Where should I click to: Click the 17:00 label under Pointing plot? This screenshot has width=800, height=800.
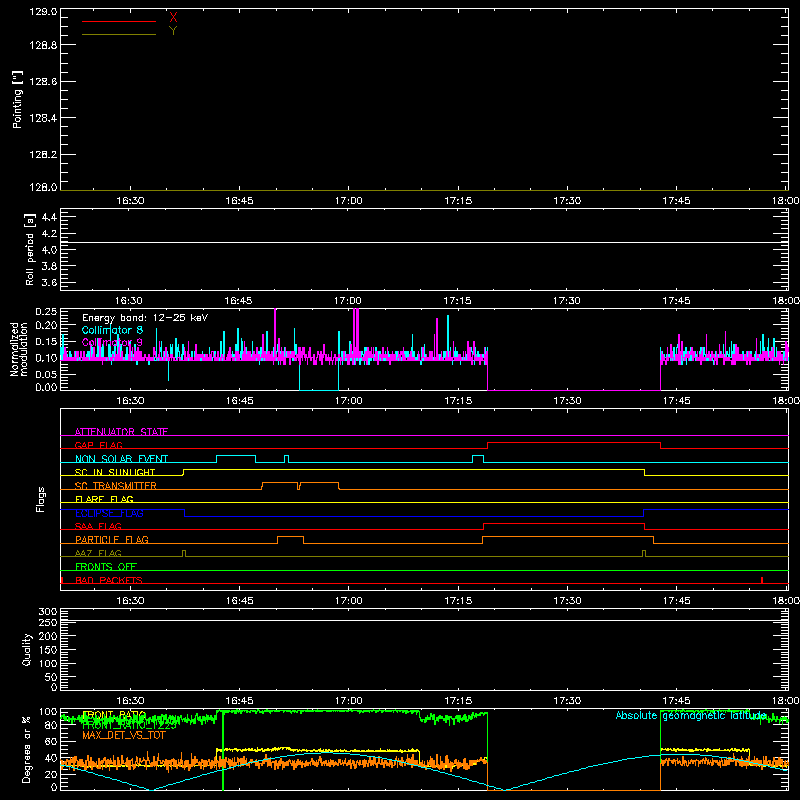point(349,201)
